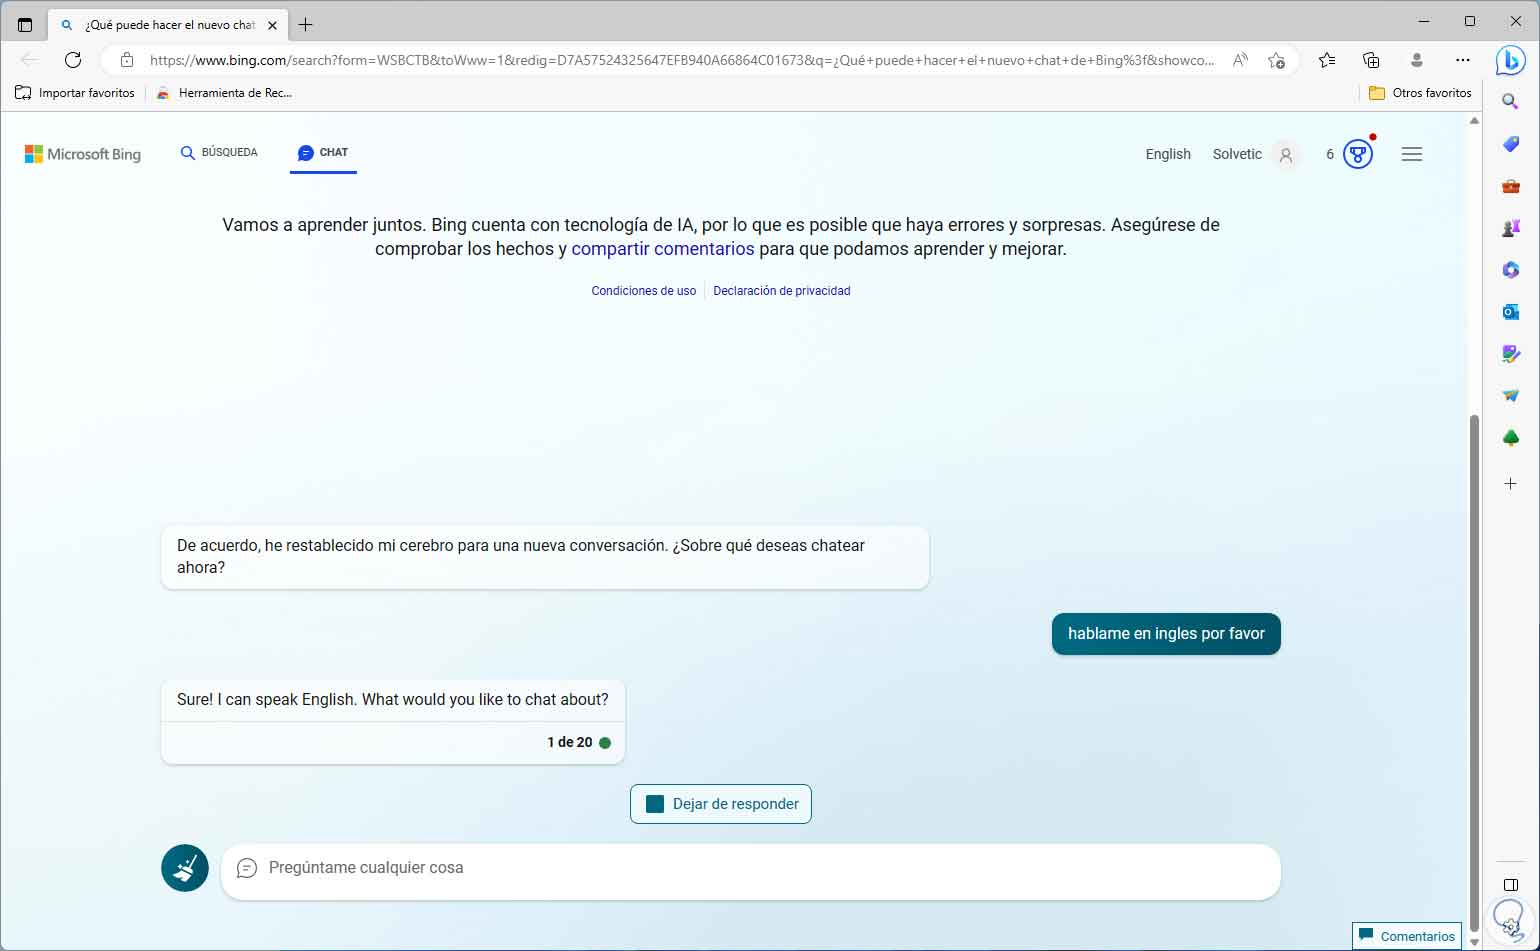The height and width of the screenshot is (951, 1540).
Task: Select the CHAT tab
Action: coord(323,153)
